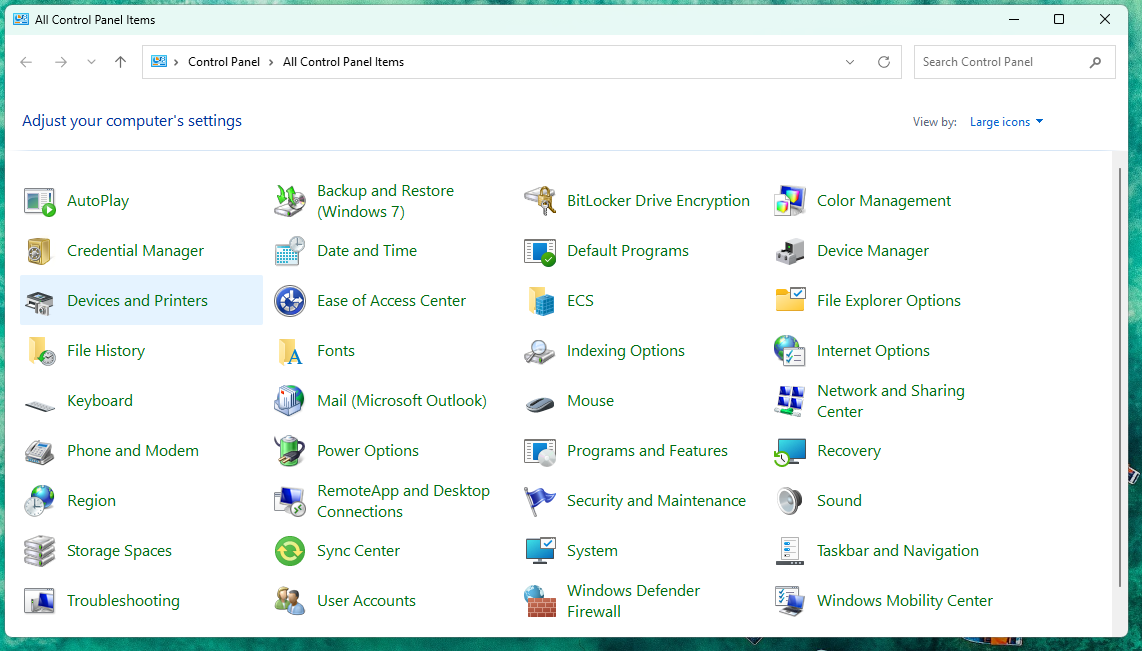Click the File Explorer Options folder icon
This screenshot has width=1142, height=651.
click(x=789, y=300)
